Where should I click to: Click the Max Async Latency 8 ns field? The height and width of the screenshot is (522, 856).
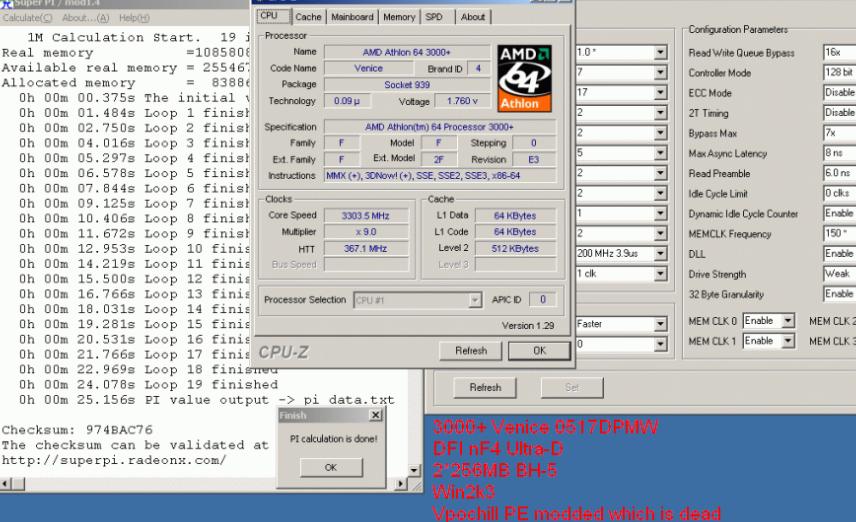(839, 153)
